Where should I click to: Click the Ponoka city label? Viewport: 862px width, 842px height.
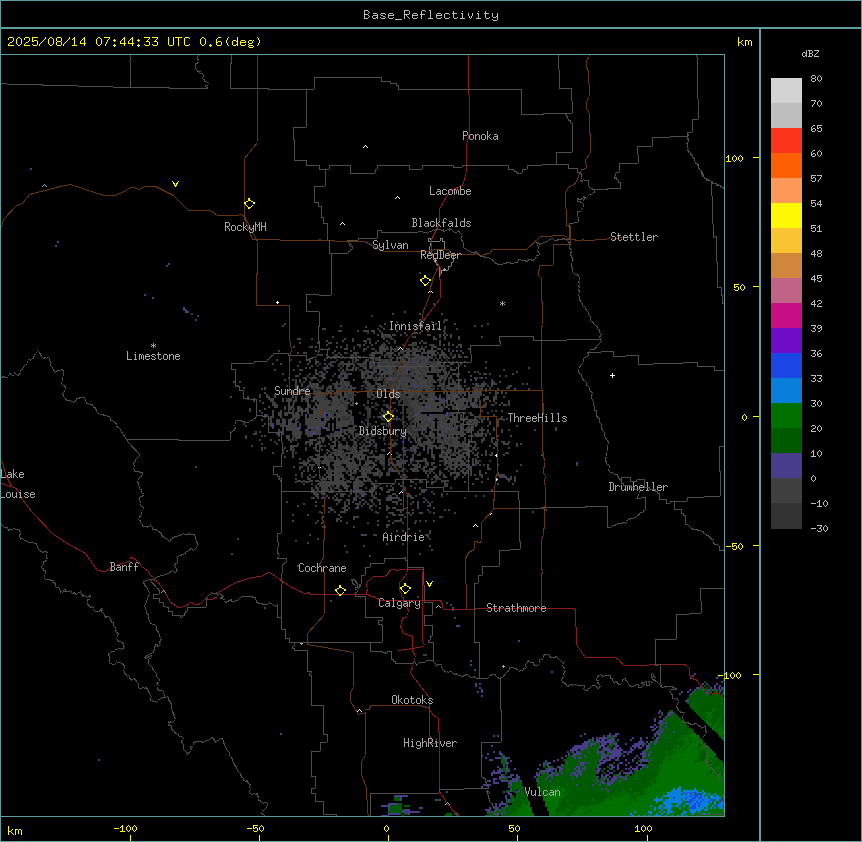click(x=480, y=136)
